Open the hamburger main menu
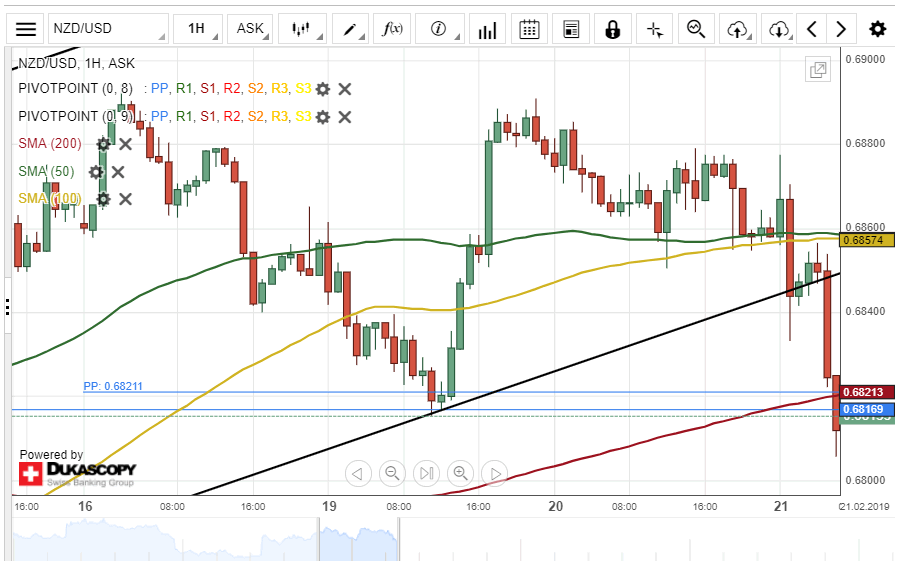 [x=25, y=28]
